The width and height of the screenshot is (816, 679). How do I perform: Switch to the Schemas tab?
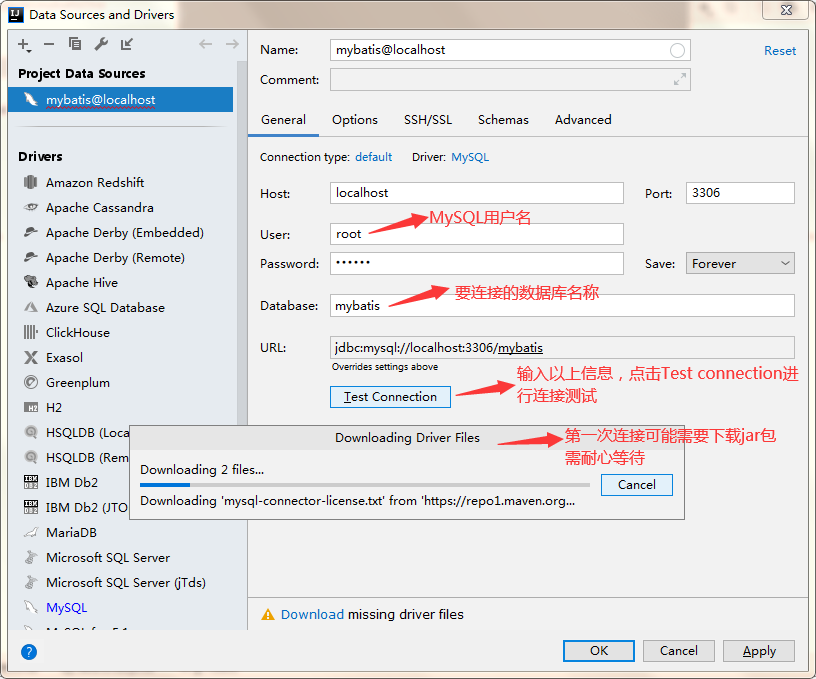pyautogui.click(x=503, y=119)
